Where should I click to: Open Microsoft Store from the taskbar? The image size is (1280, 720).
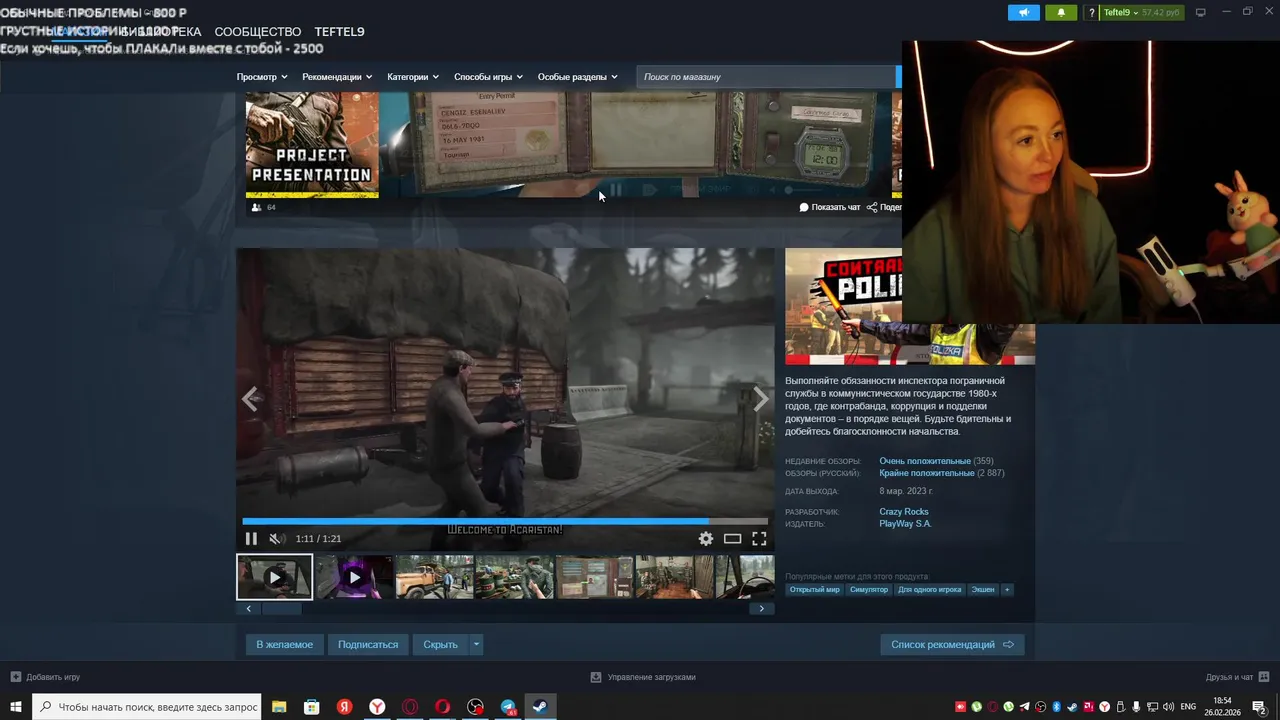click(312, 707)
